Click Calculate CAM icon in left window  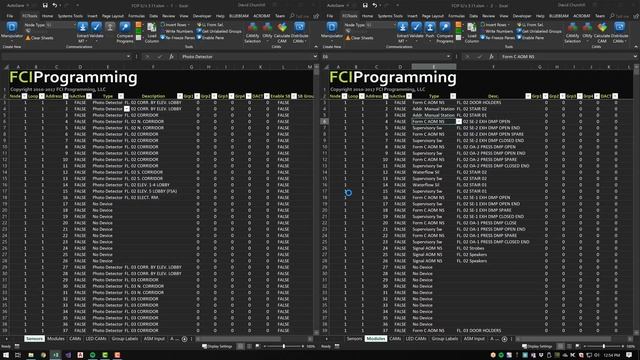(x=282, y=27)
